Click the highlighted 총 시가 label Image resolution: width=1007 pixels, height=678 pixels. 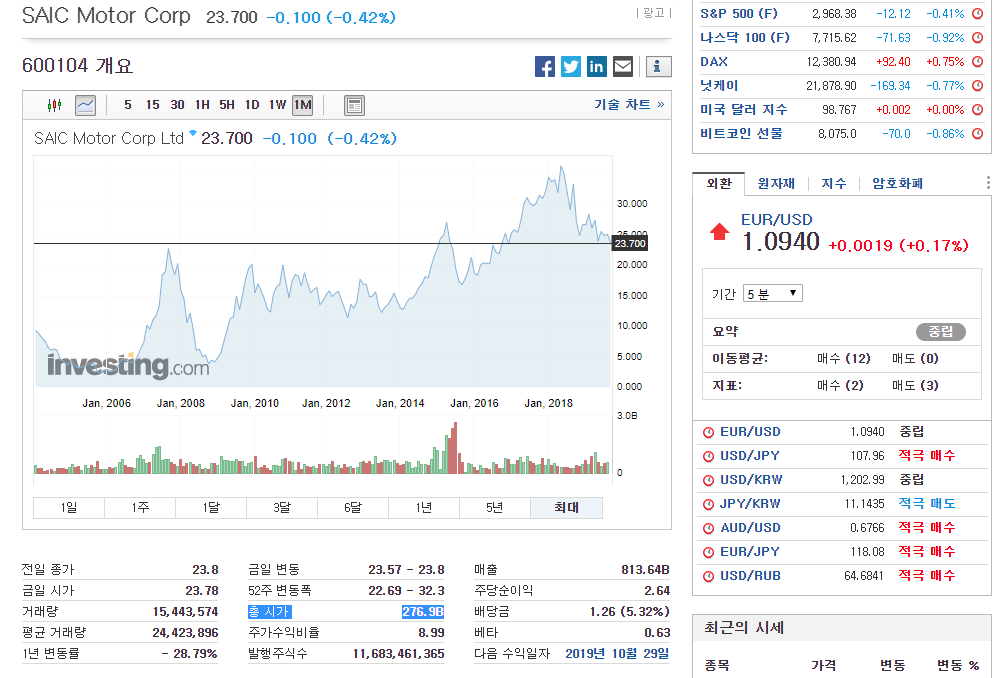(270, 612)
